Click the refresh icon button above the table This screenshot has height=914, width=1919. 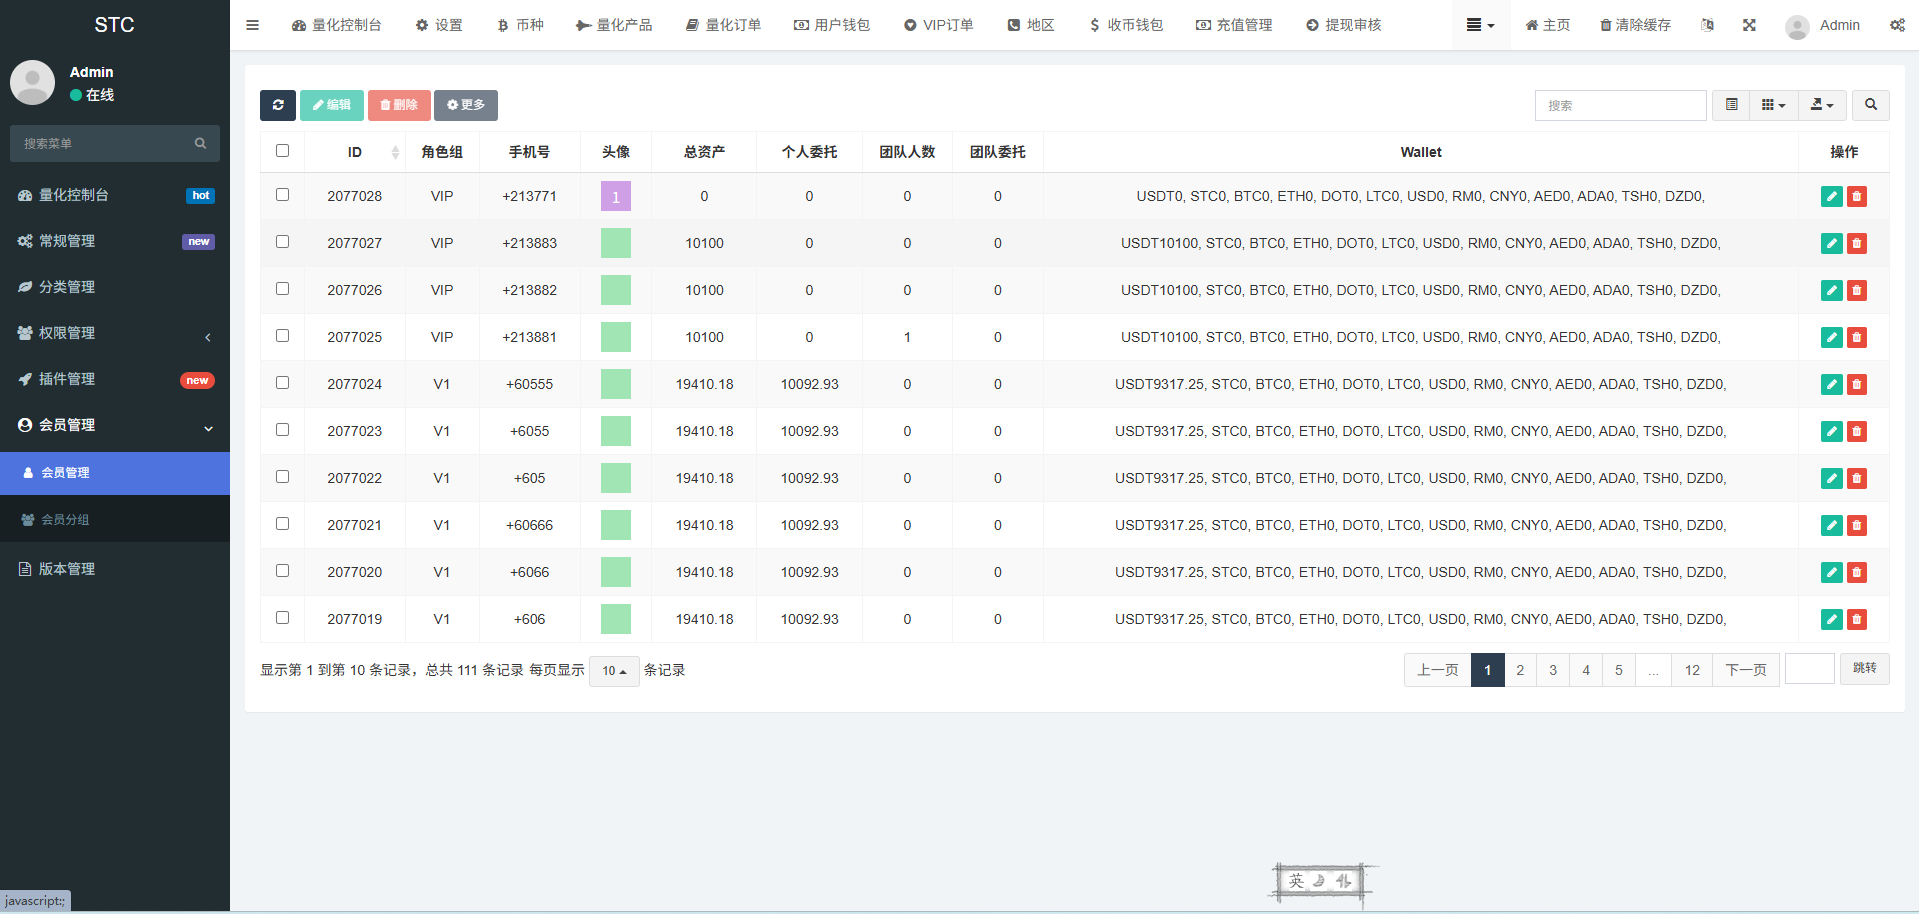point(278,105)
